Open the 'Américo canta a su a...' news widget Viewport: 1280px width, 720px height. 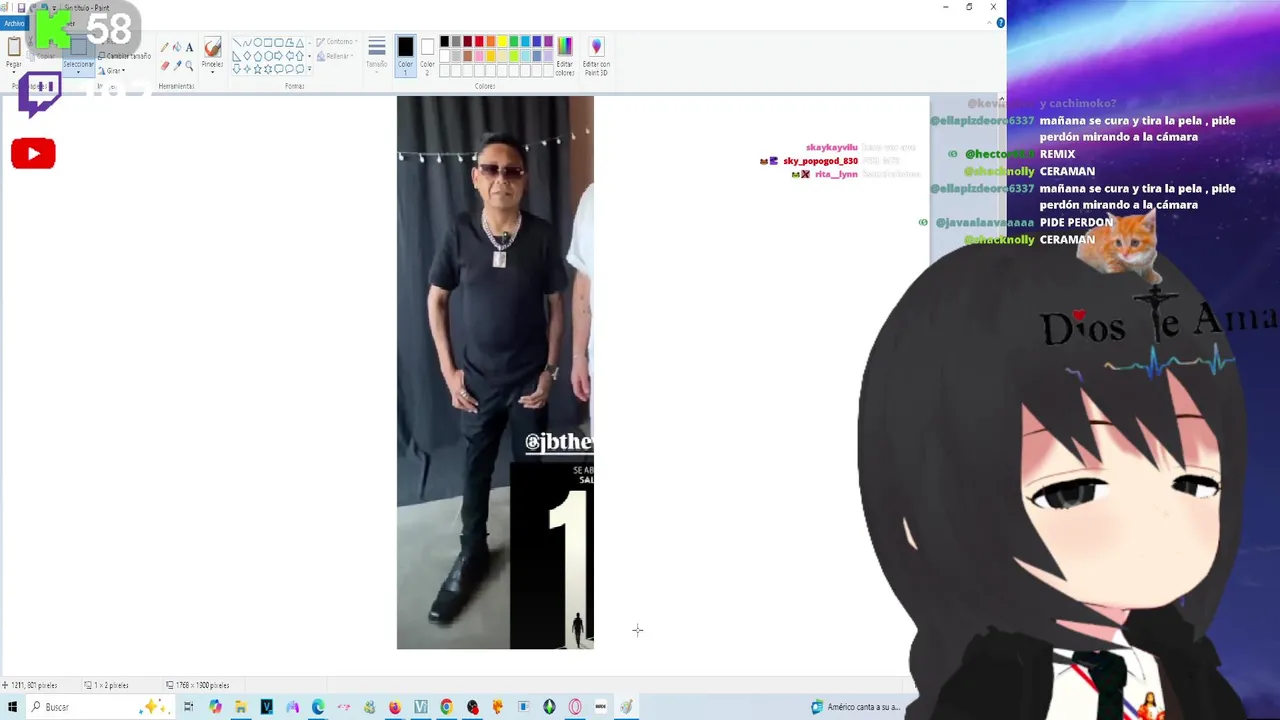856,707
